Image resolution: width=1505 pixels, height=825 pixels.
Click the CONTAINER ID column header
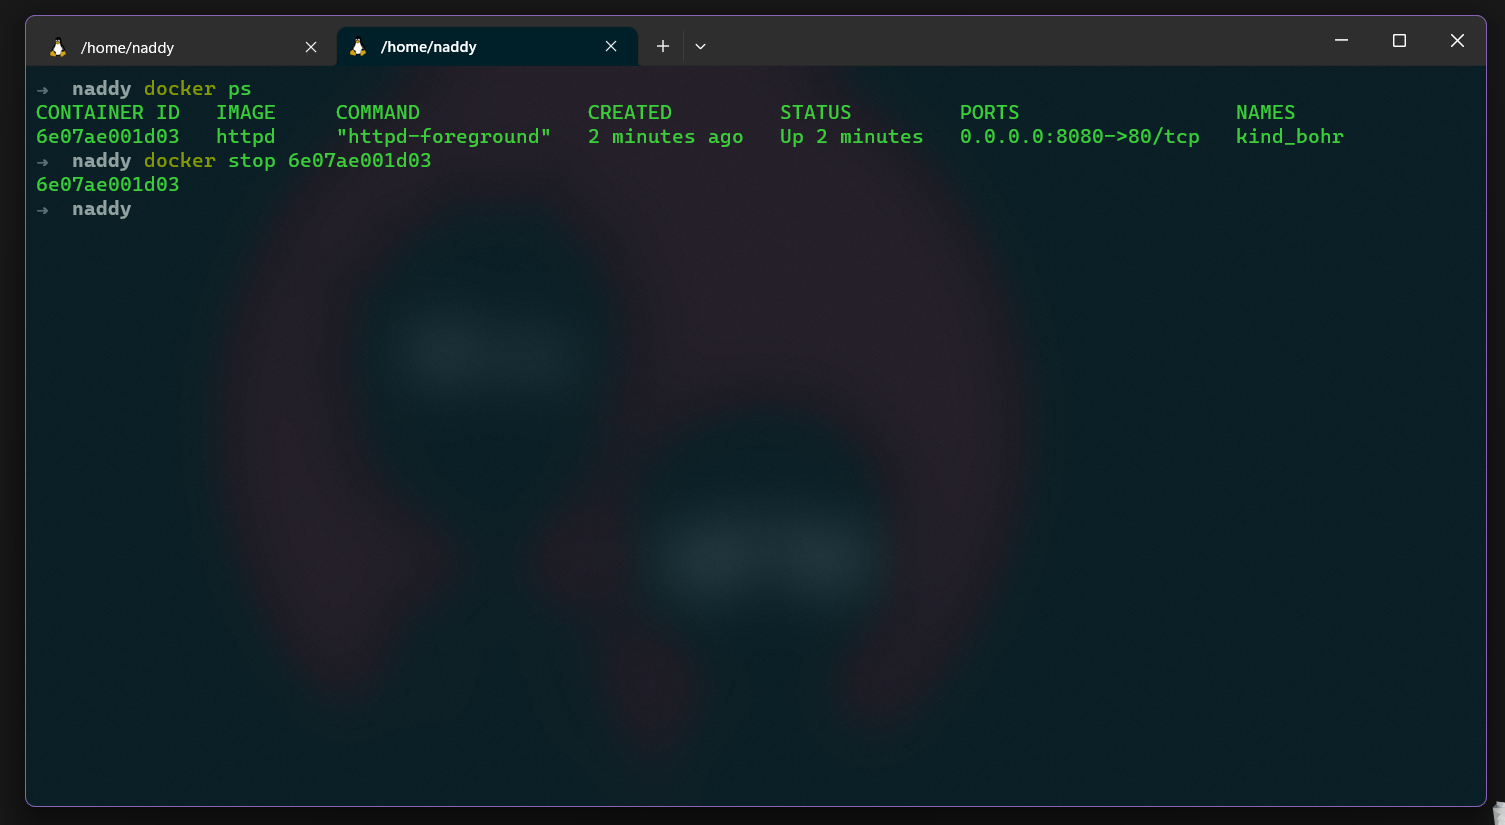108,113
